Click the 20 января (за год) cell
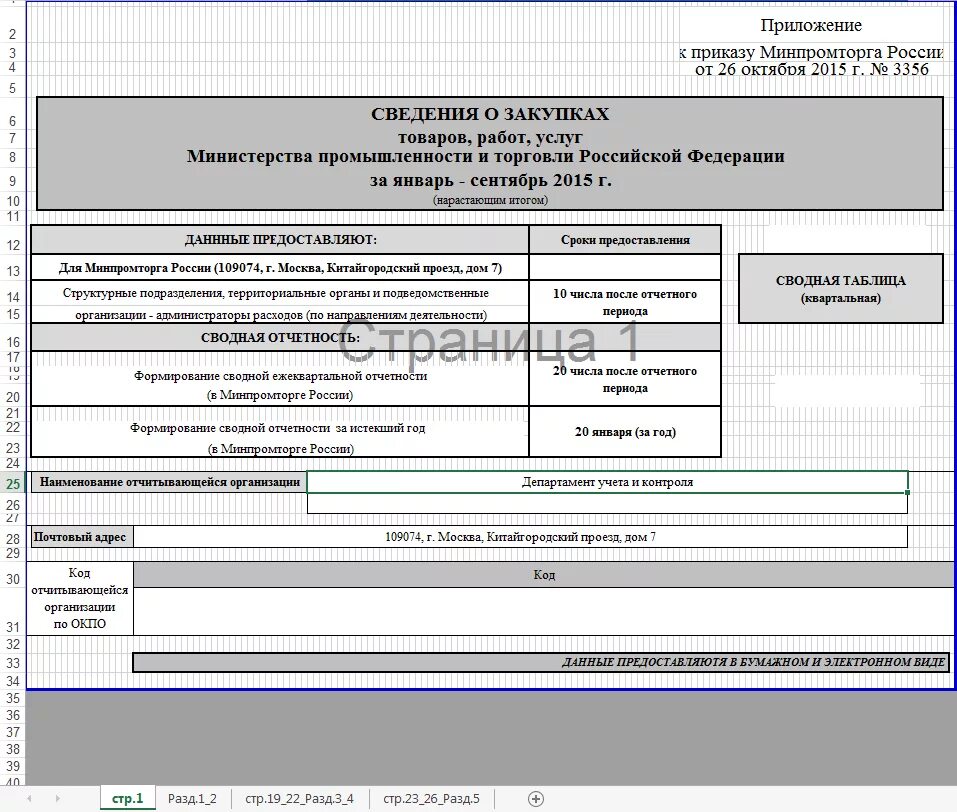 pyautogui.click(x=625, y=432)
